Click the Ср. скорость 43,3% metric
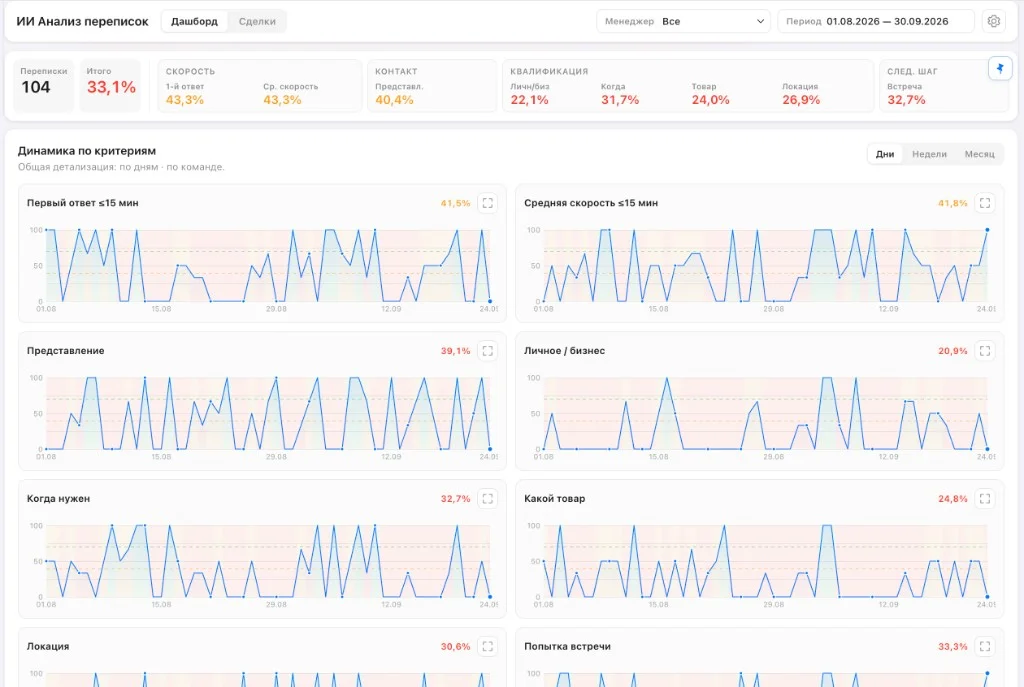This screenshot has height=687, width=1024. click(291, 93)
